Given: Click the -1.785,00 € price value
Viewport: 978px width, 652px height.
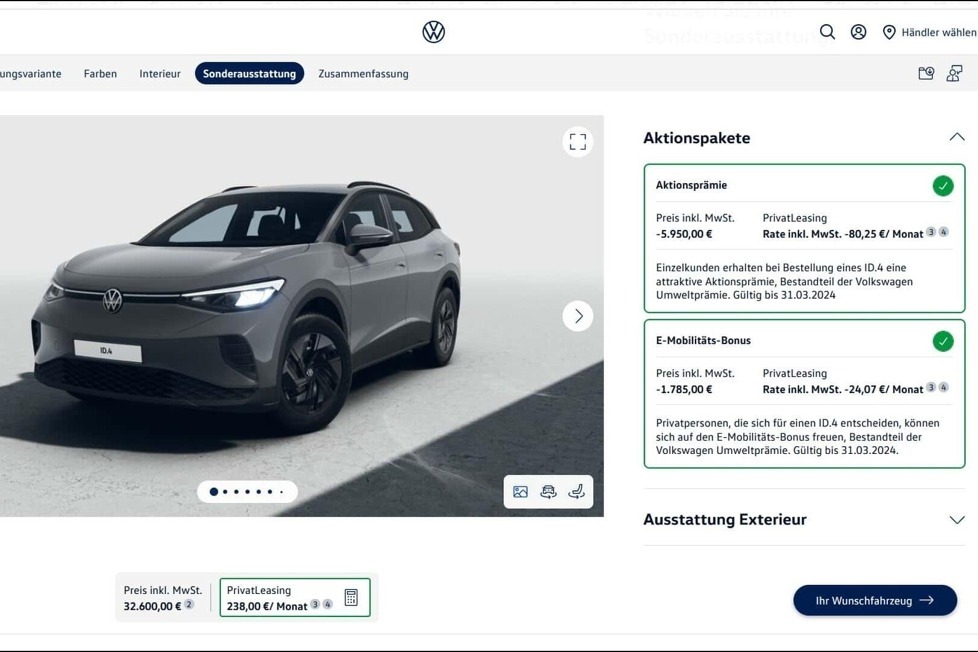Looking at the screenshot, I should [684, 389].
